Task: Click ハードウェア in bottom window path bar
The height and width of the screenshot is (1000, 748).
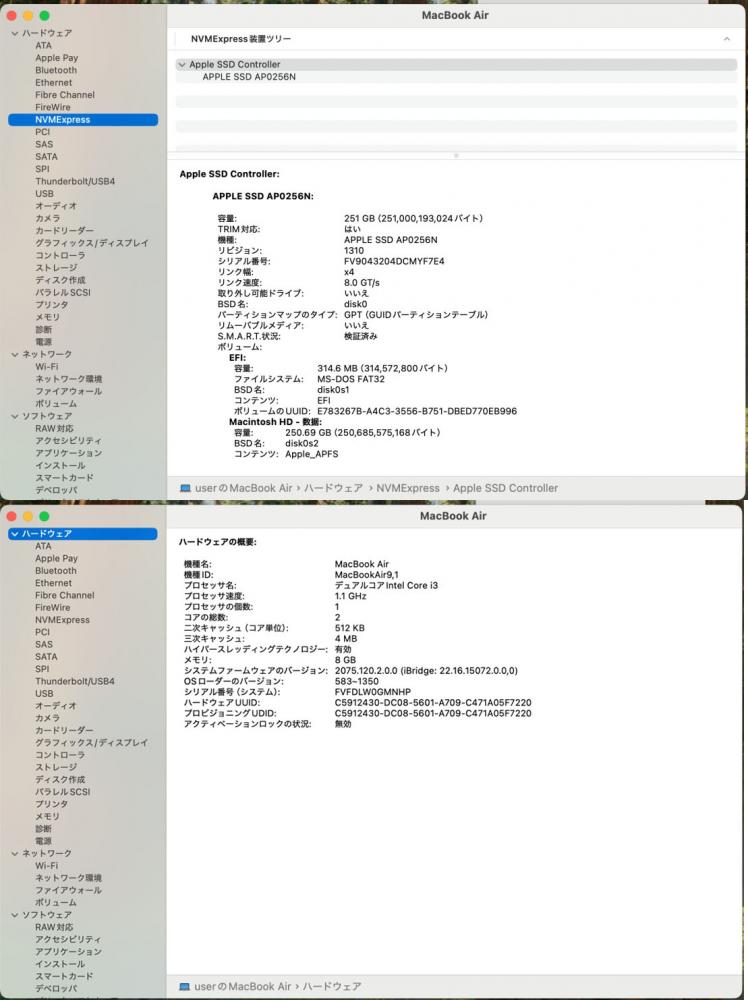Action: [332, 987]
